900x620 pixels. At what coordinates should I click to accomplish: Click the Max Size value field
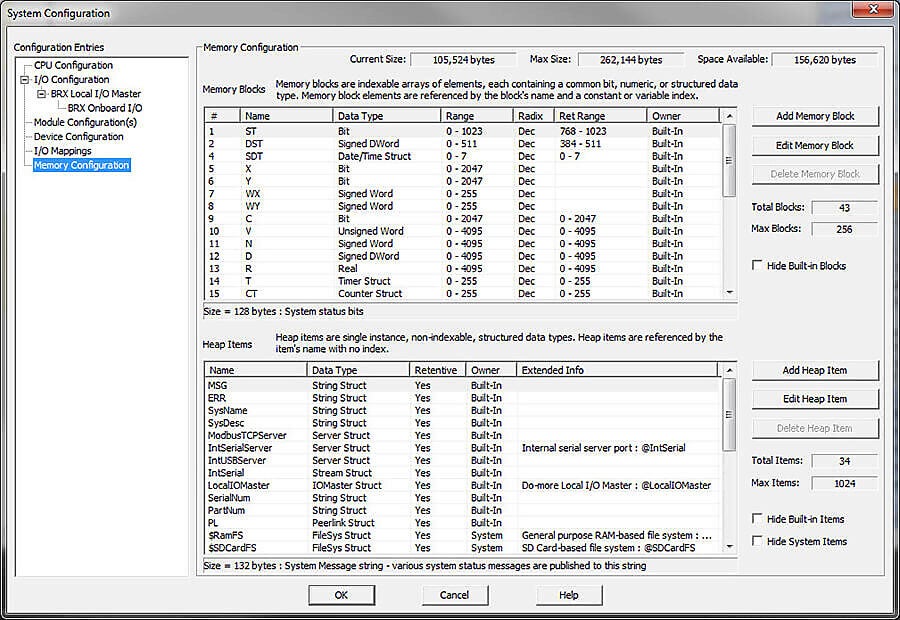(631, 60)
